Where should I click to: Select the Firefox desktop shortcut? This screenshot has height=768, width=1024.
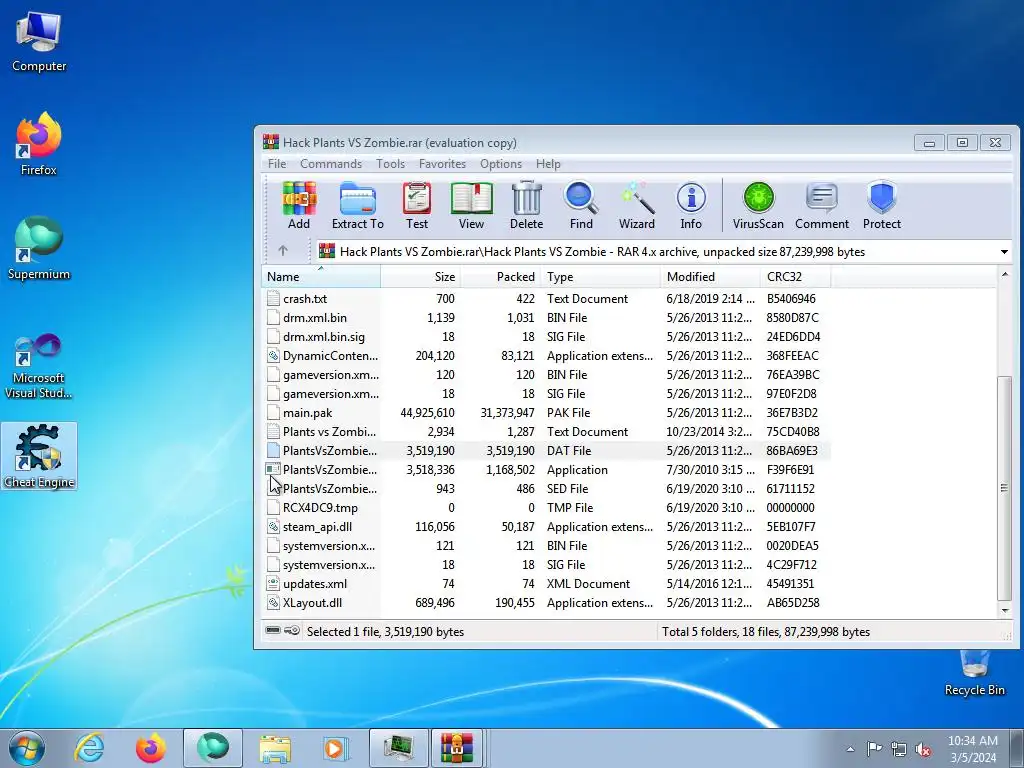point(39,144)
